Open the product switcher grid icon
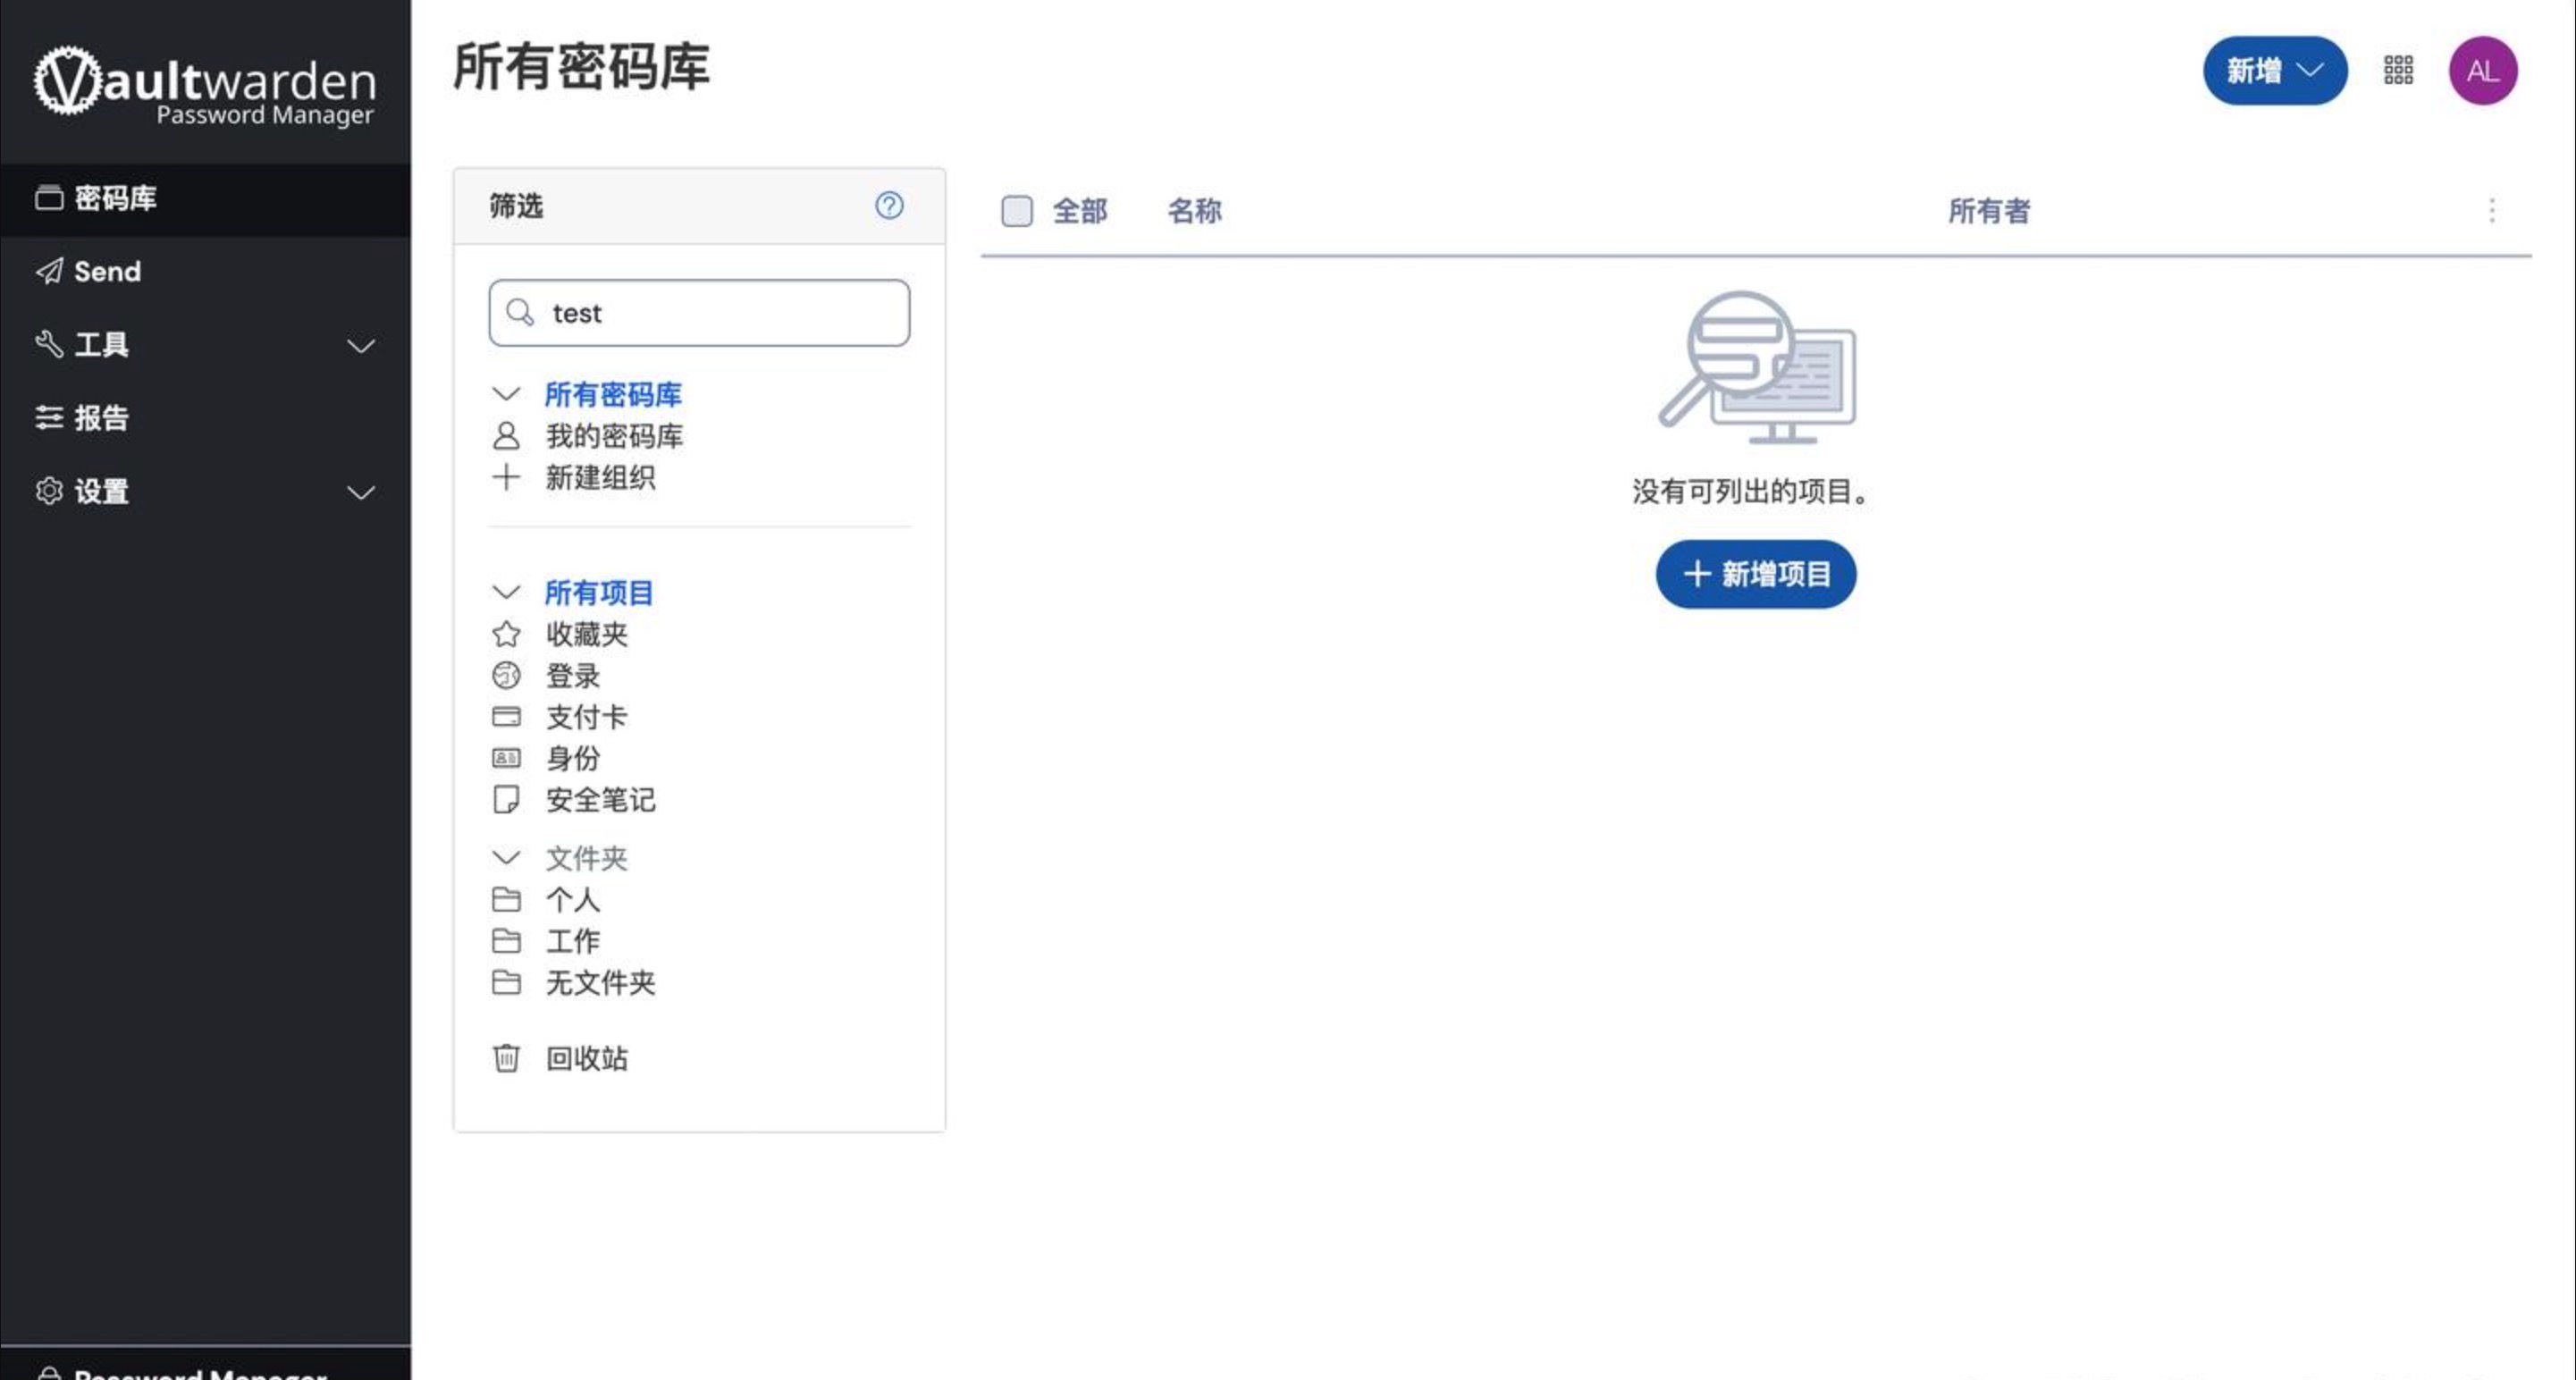Viewport: 2576px width, 1380px height. [x=2398, y=70]
